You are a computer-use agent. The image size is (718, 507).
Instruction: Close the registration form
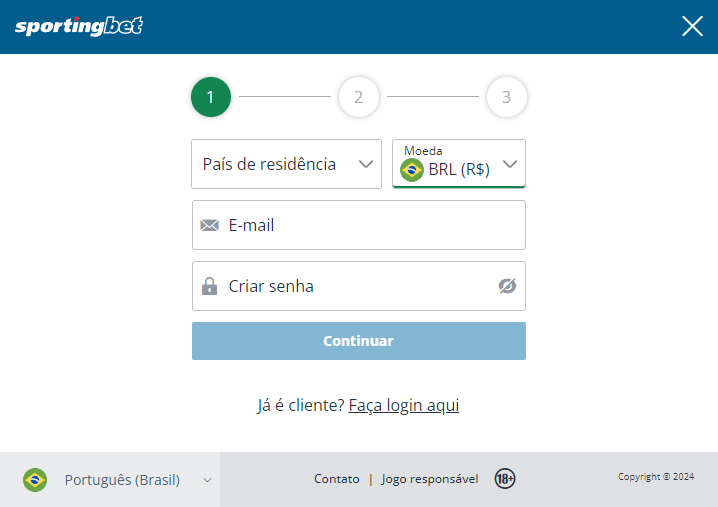692,26
